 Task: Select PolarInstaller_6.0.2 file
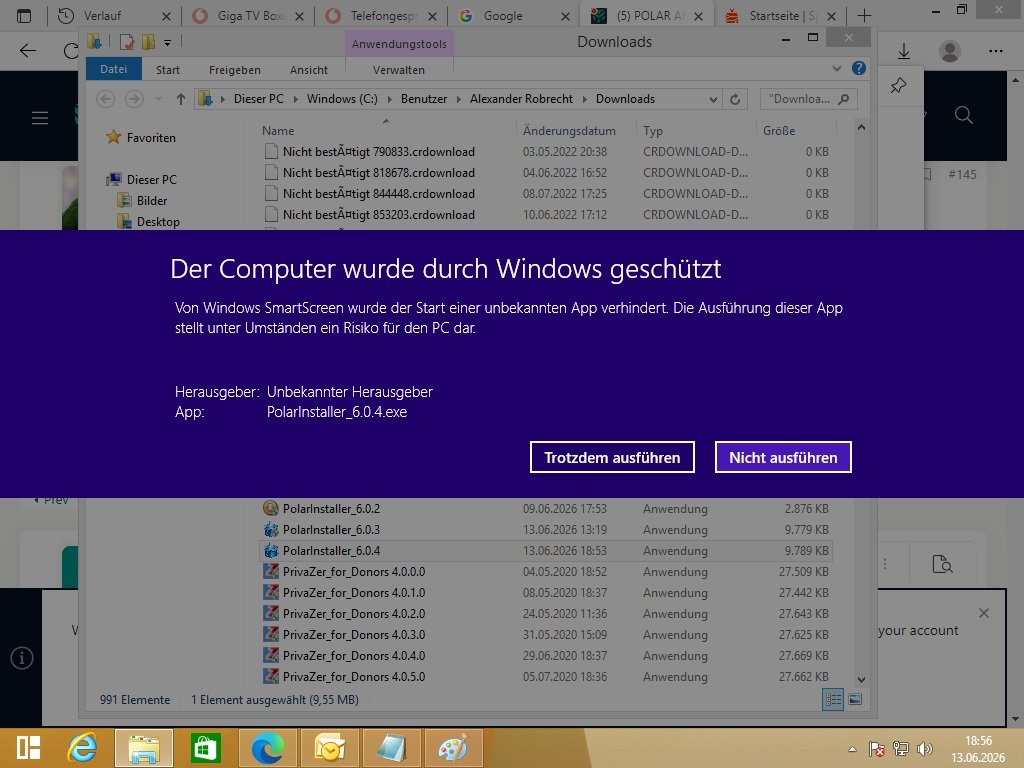[x=331, y=509]
